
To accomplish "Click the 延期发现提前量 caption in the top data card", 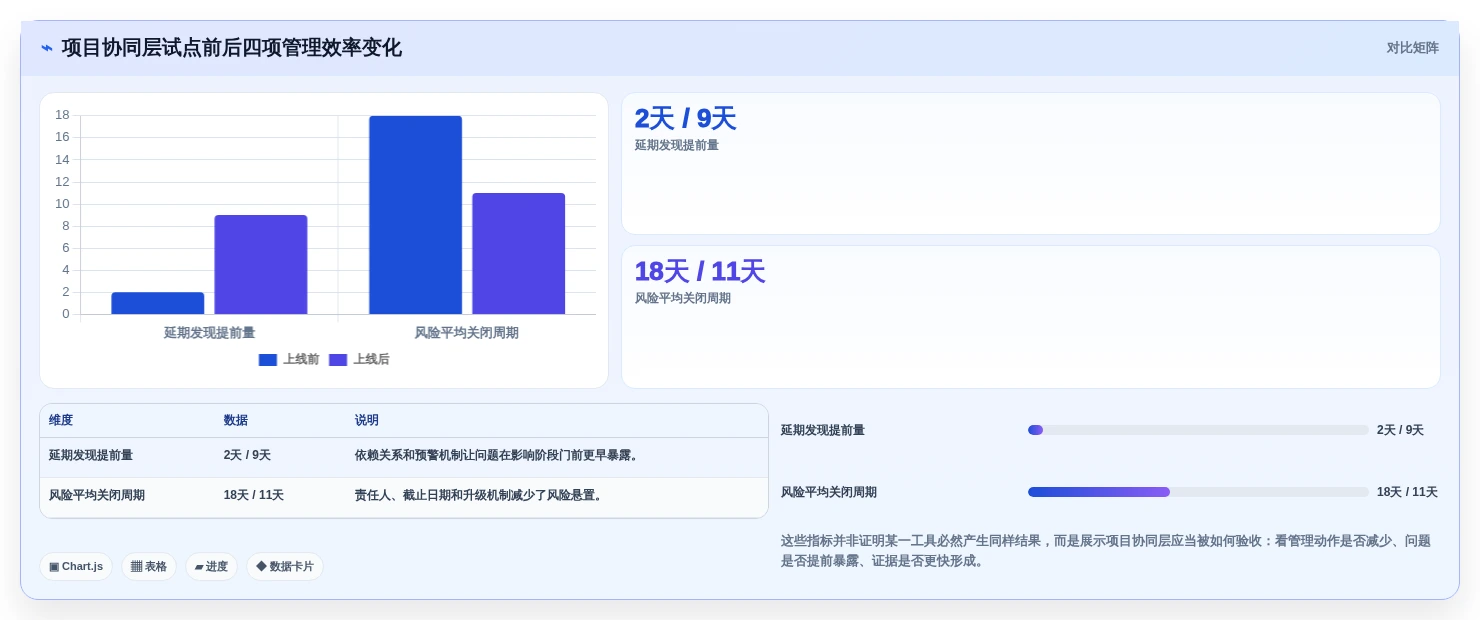I will pyautogui.click(x=677, y=146).
